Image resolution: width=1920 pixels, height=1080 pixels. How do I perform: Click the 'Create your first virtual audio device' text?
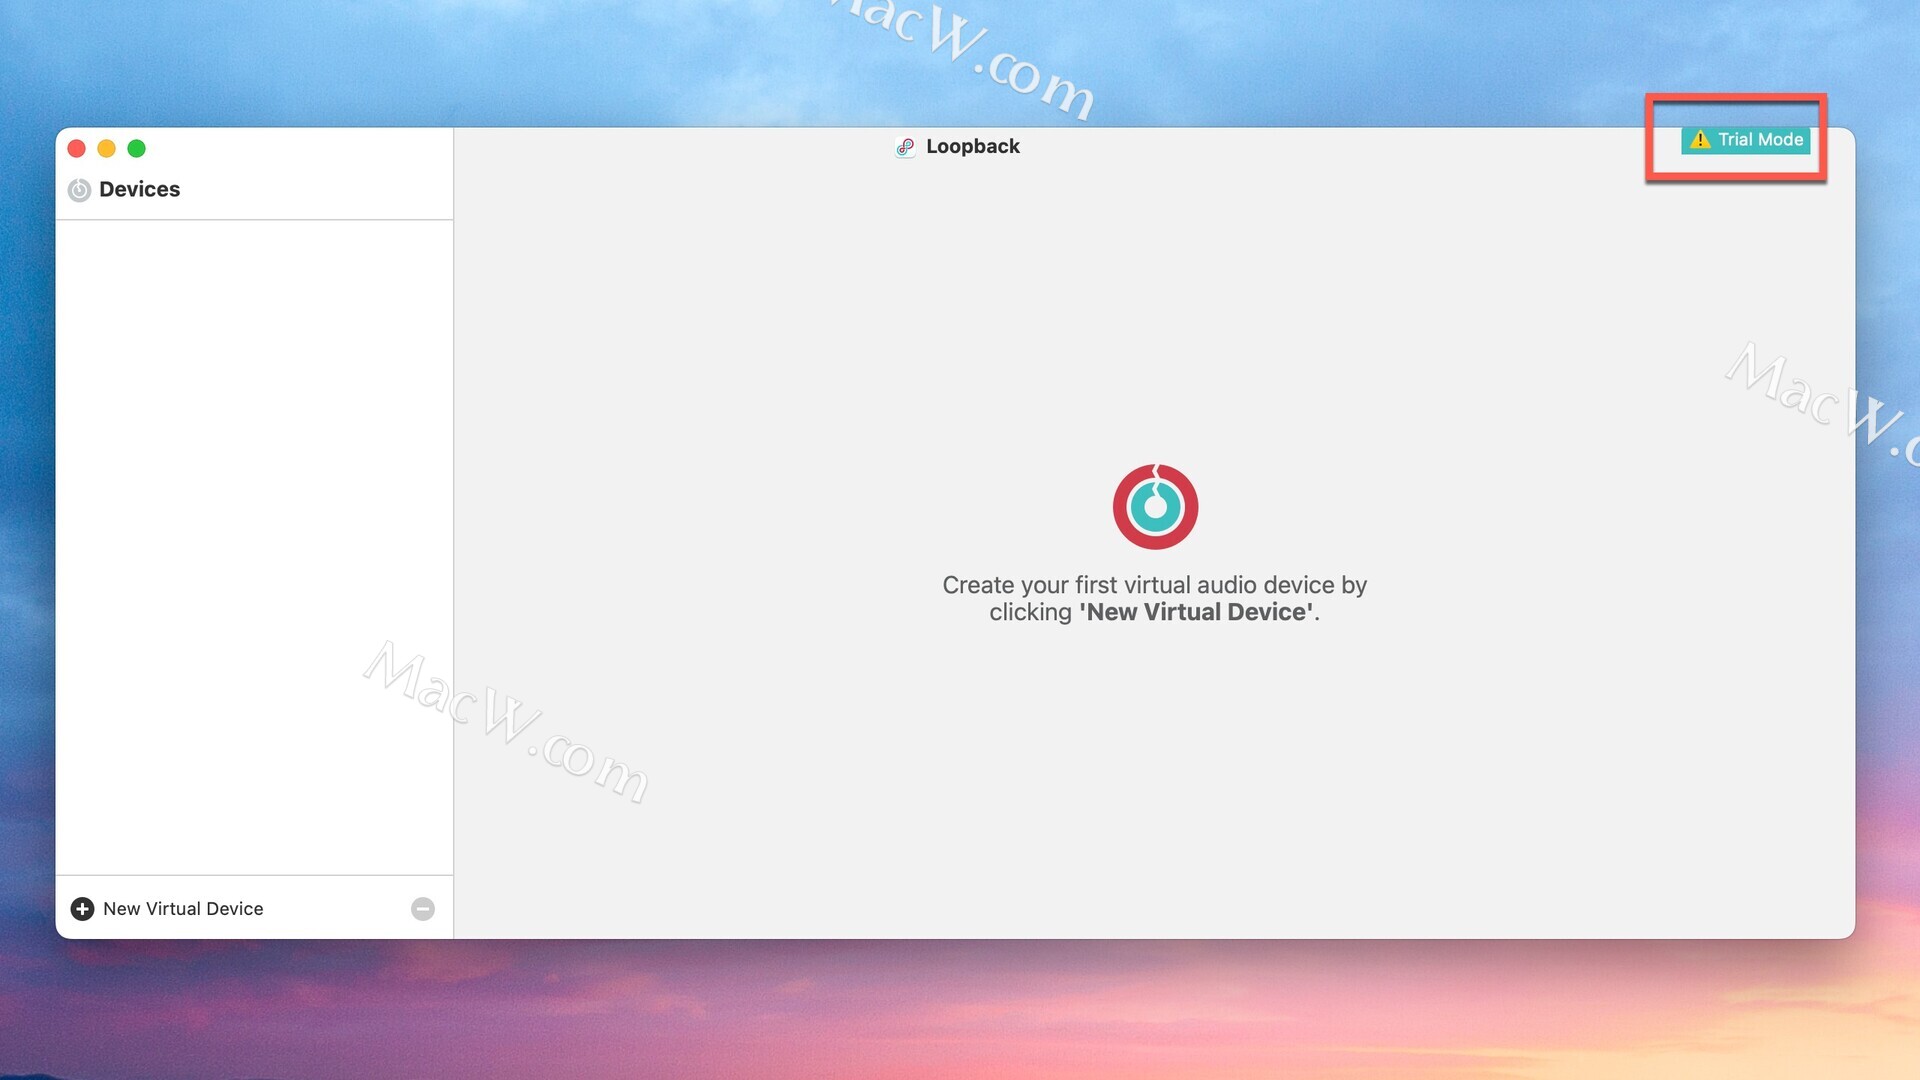pos(1154,598)
